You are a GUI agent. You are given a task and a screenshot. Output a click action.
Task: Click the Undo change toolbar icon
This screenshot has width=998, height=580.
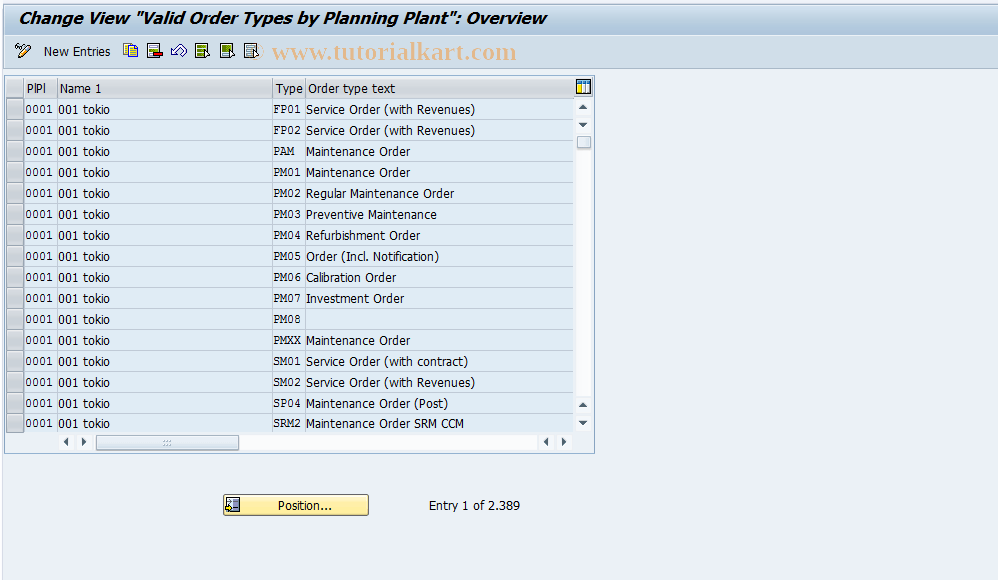click(178, 50)
